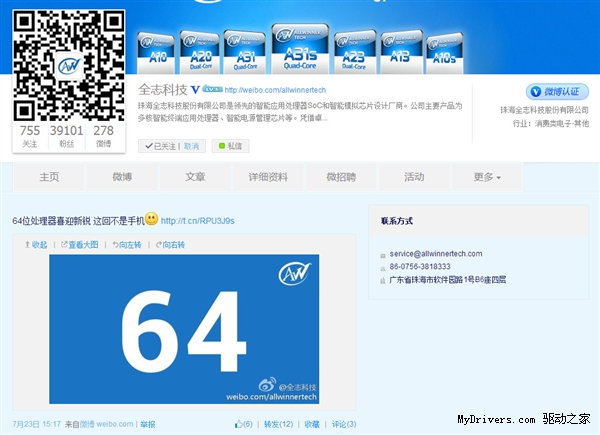Click the 755 关注 following count

coord(30,136)
